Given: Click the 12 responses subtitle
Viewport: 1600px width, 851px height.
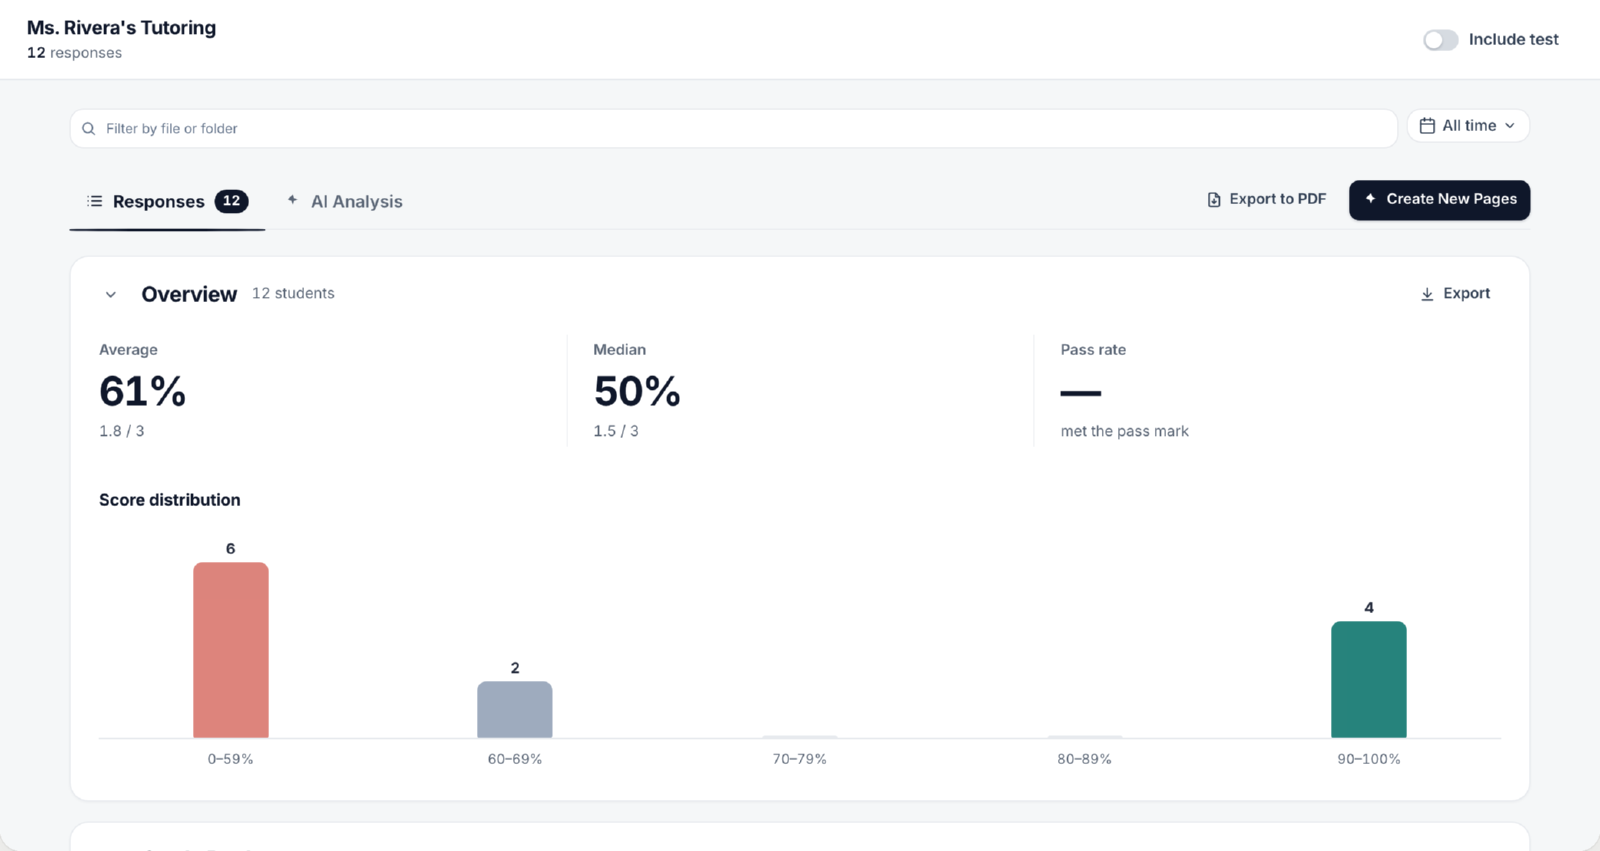Looking at the screenshot, I should pyautogui.click(x=74, y=53).
